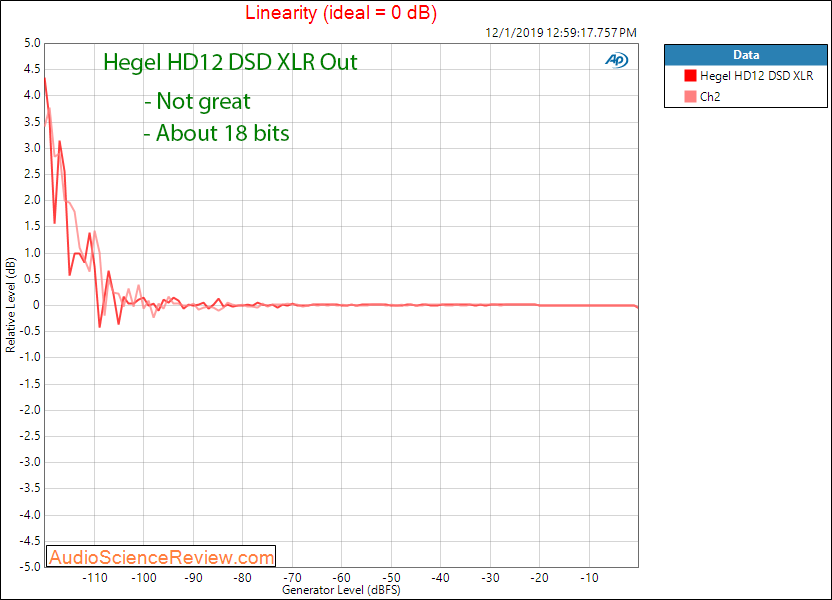
Task: Click the "-10" X-axis tick label
Action: point(589,578)
